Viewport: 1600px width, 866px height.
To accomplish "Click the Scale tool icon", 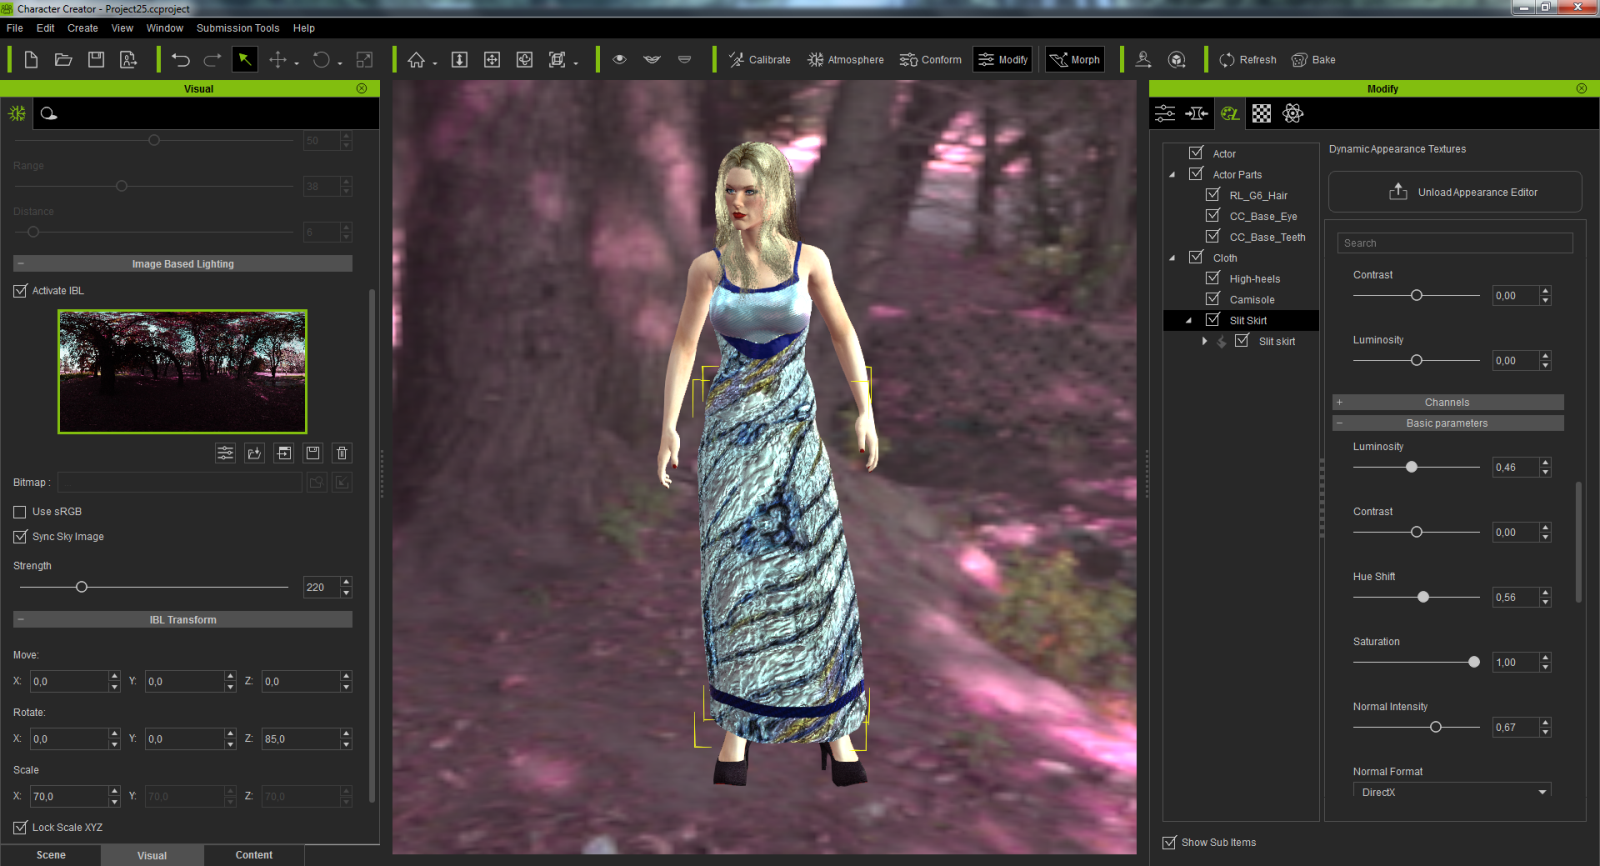I will [x=365, y=60].
